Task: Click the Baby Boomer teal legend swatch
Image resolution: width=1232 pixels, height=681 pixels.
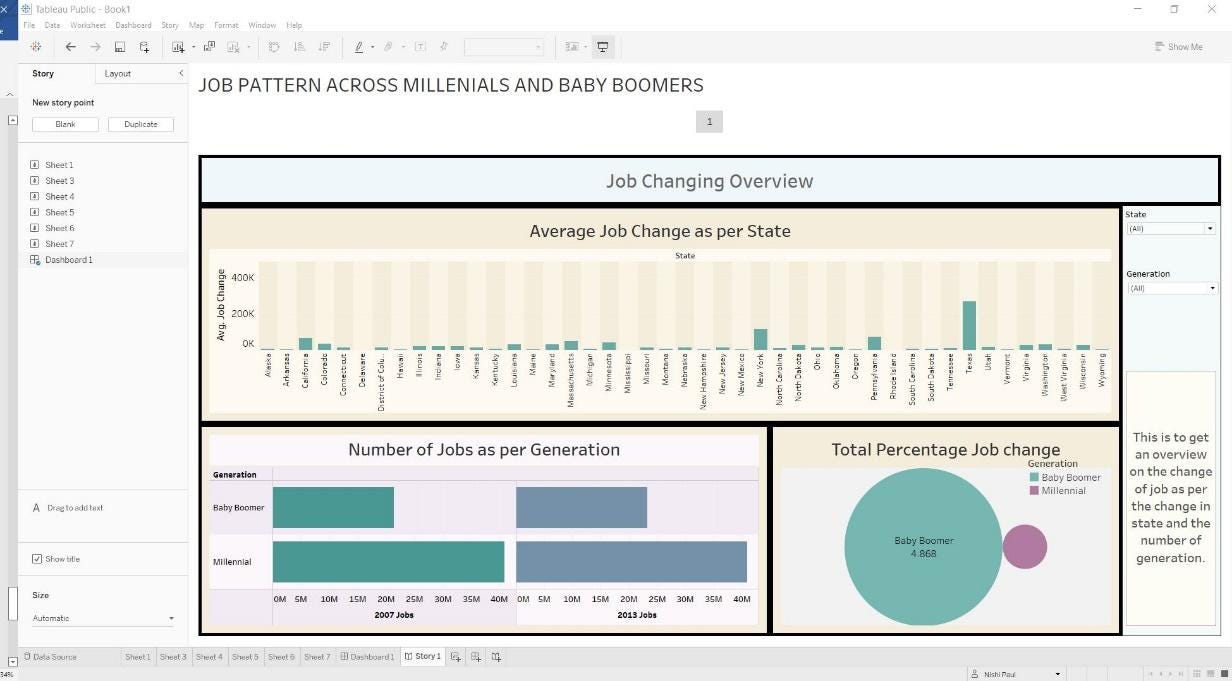Action: tap(1033, 477)
